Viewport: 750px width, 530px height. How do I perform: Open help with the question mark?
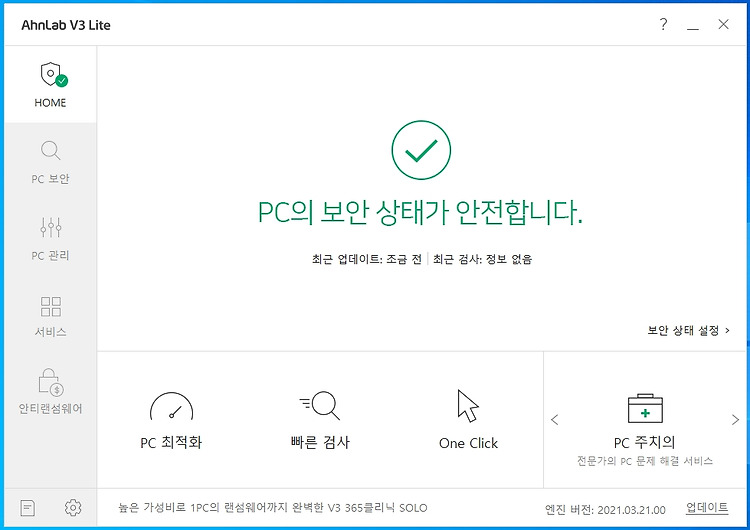(x=663, y=24)
